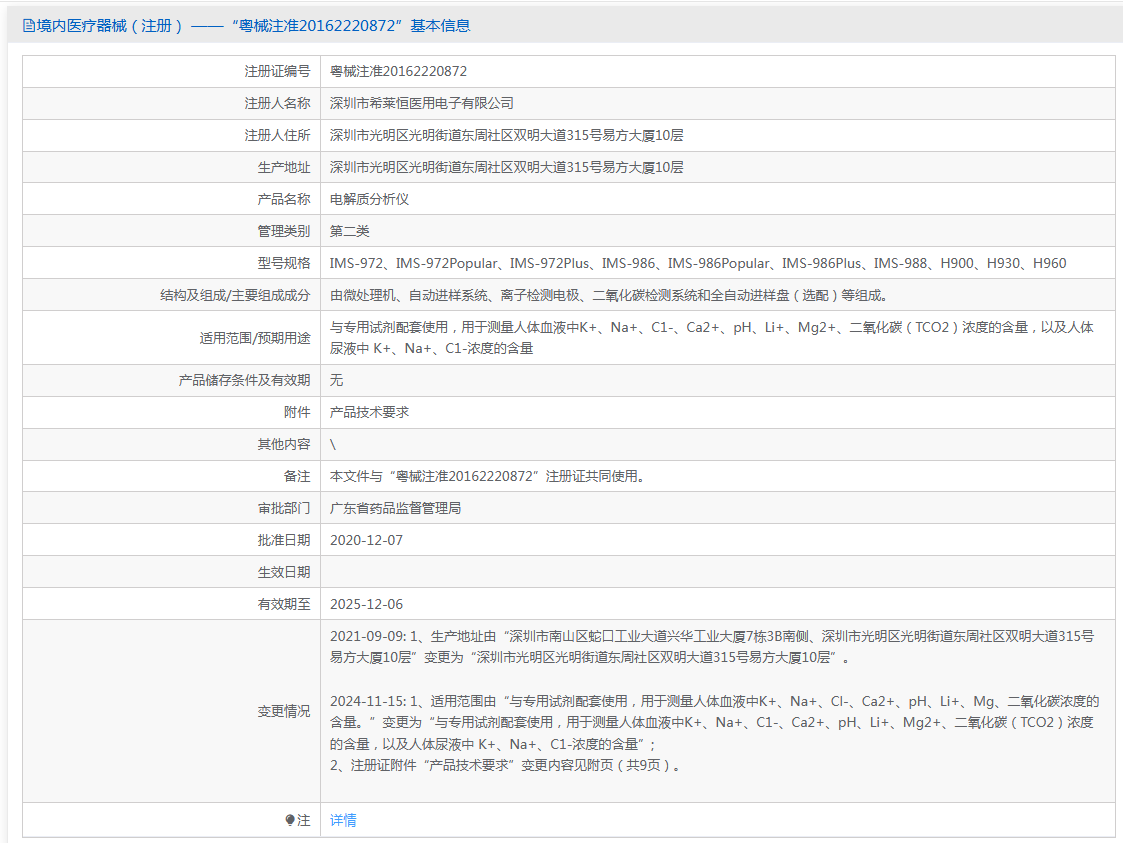1123x843 pixels.
Task: Click the 其他内容 label
Action: tap(284, 444)
